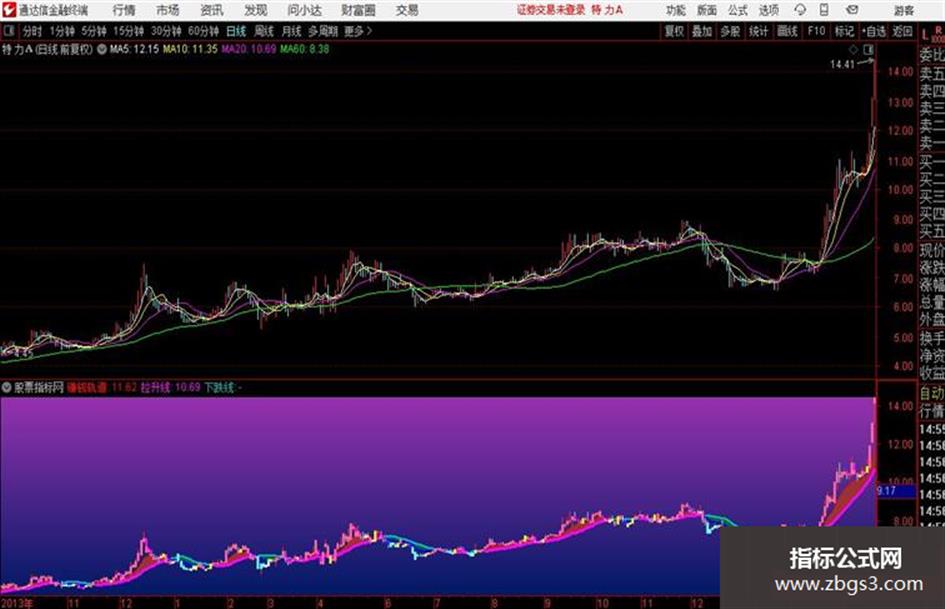The image size is (945, 609).
Task: Toggle the left panel icon in period bar
Action: click(8, 31)
